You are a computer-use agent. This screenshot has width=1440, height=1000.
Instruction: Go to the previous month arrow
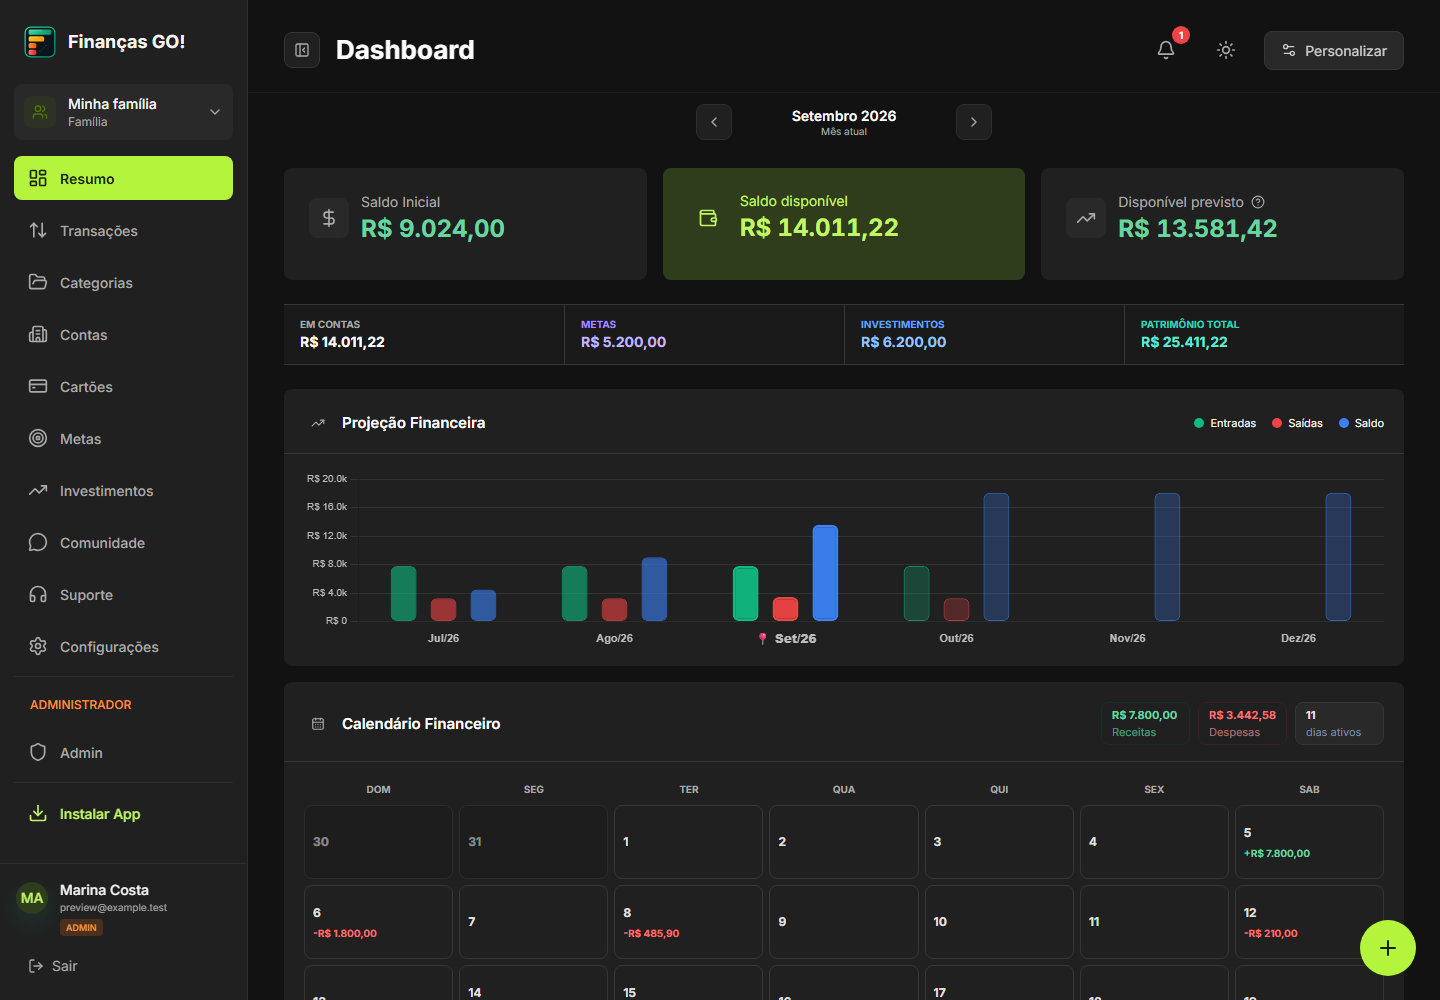pos(714,122)
